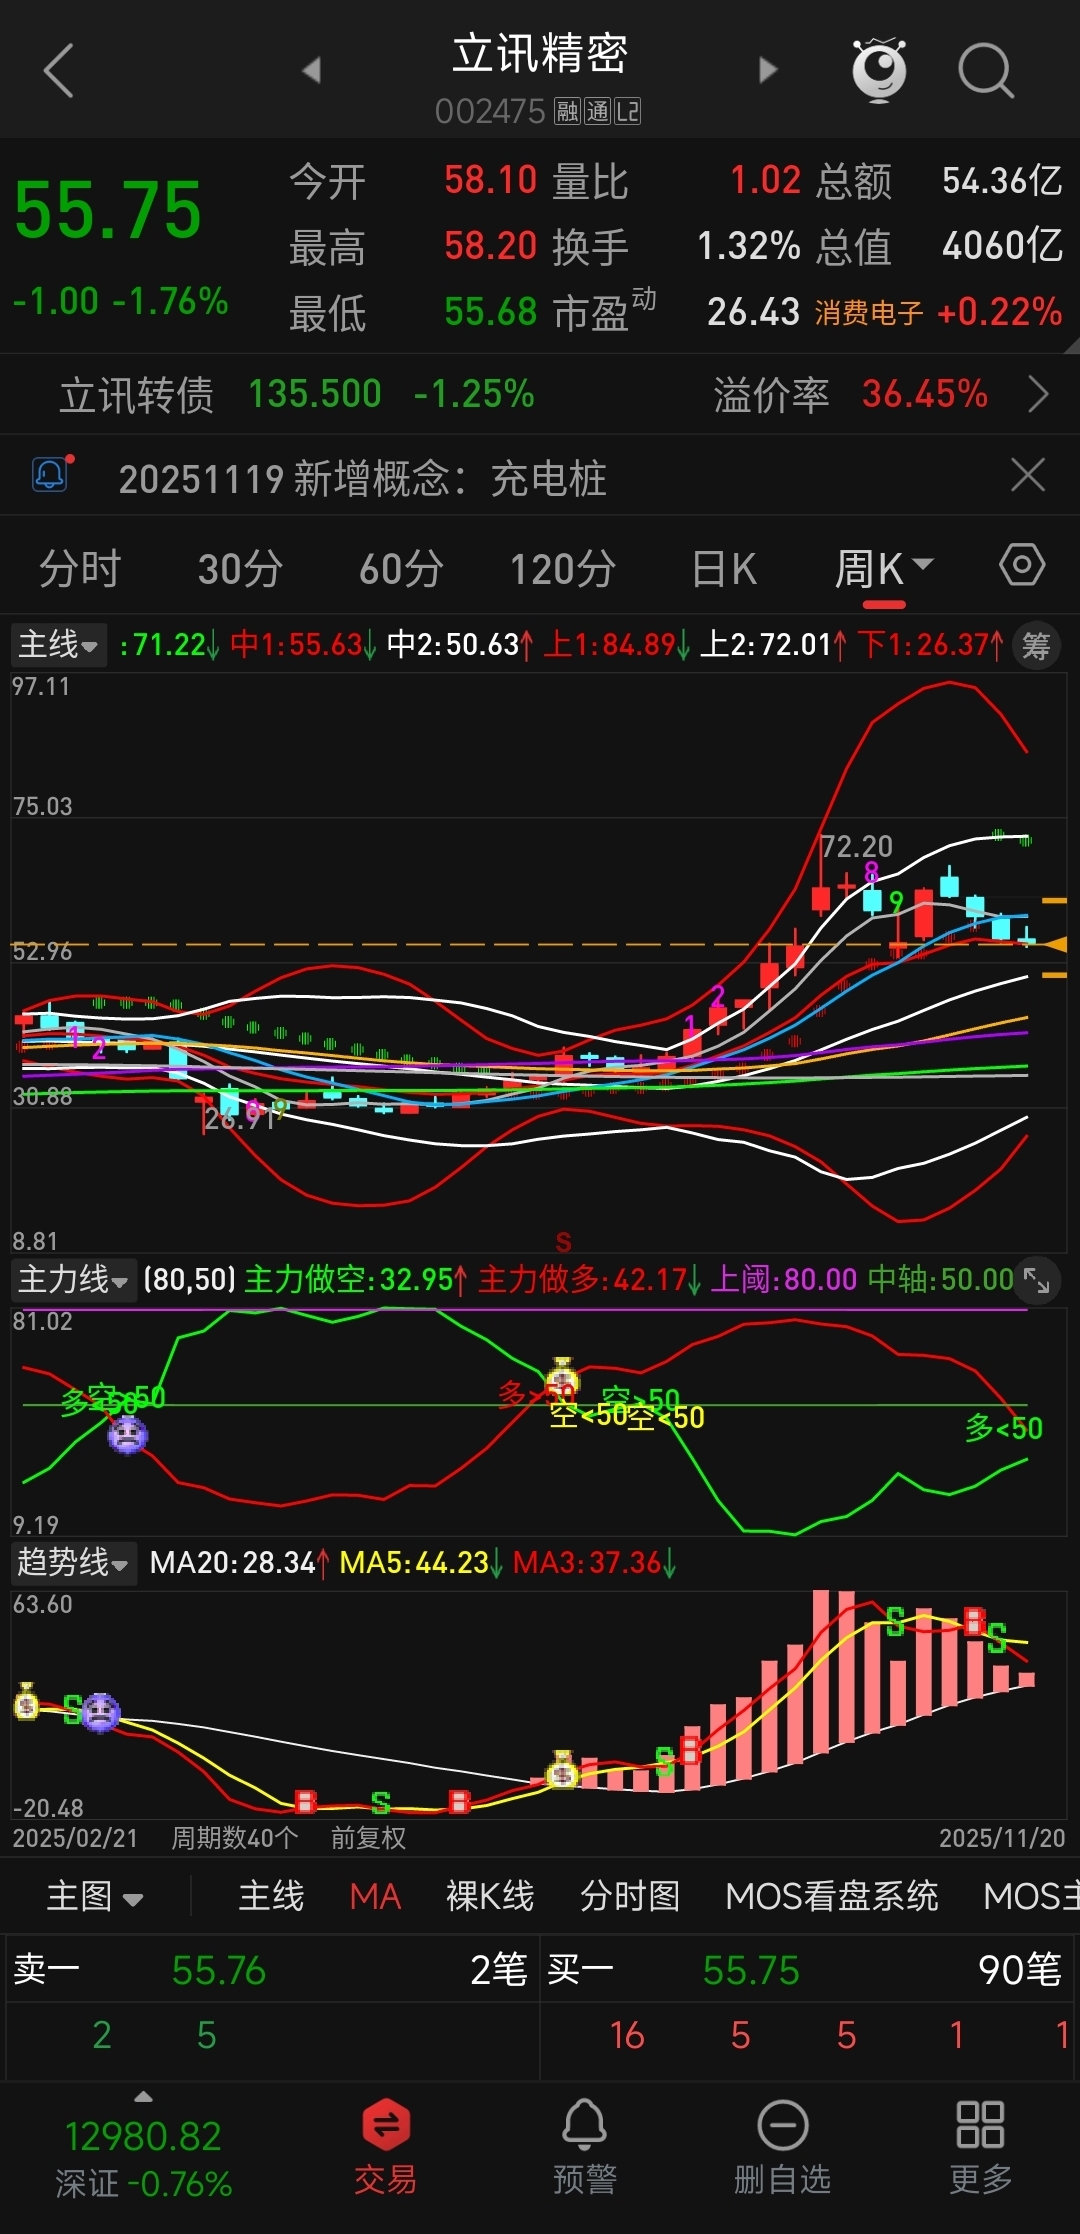The height and width of the screenshot is (2234, 1080).
Task: Tap the 消费电子 sector link
Action: click(x=868, y=313)
